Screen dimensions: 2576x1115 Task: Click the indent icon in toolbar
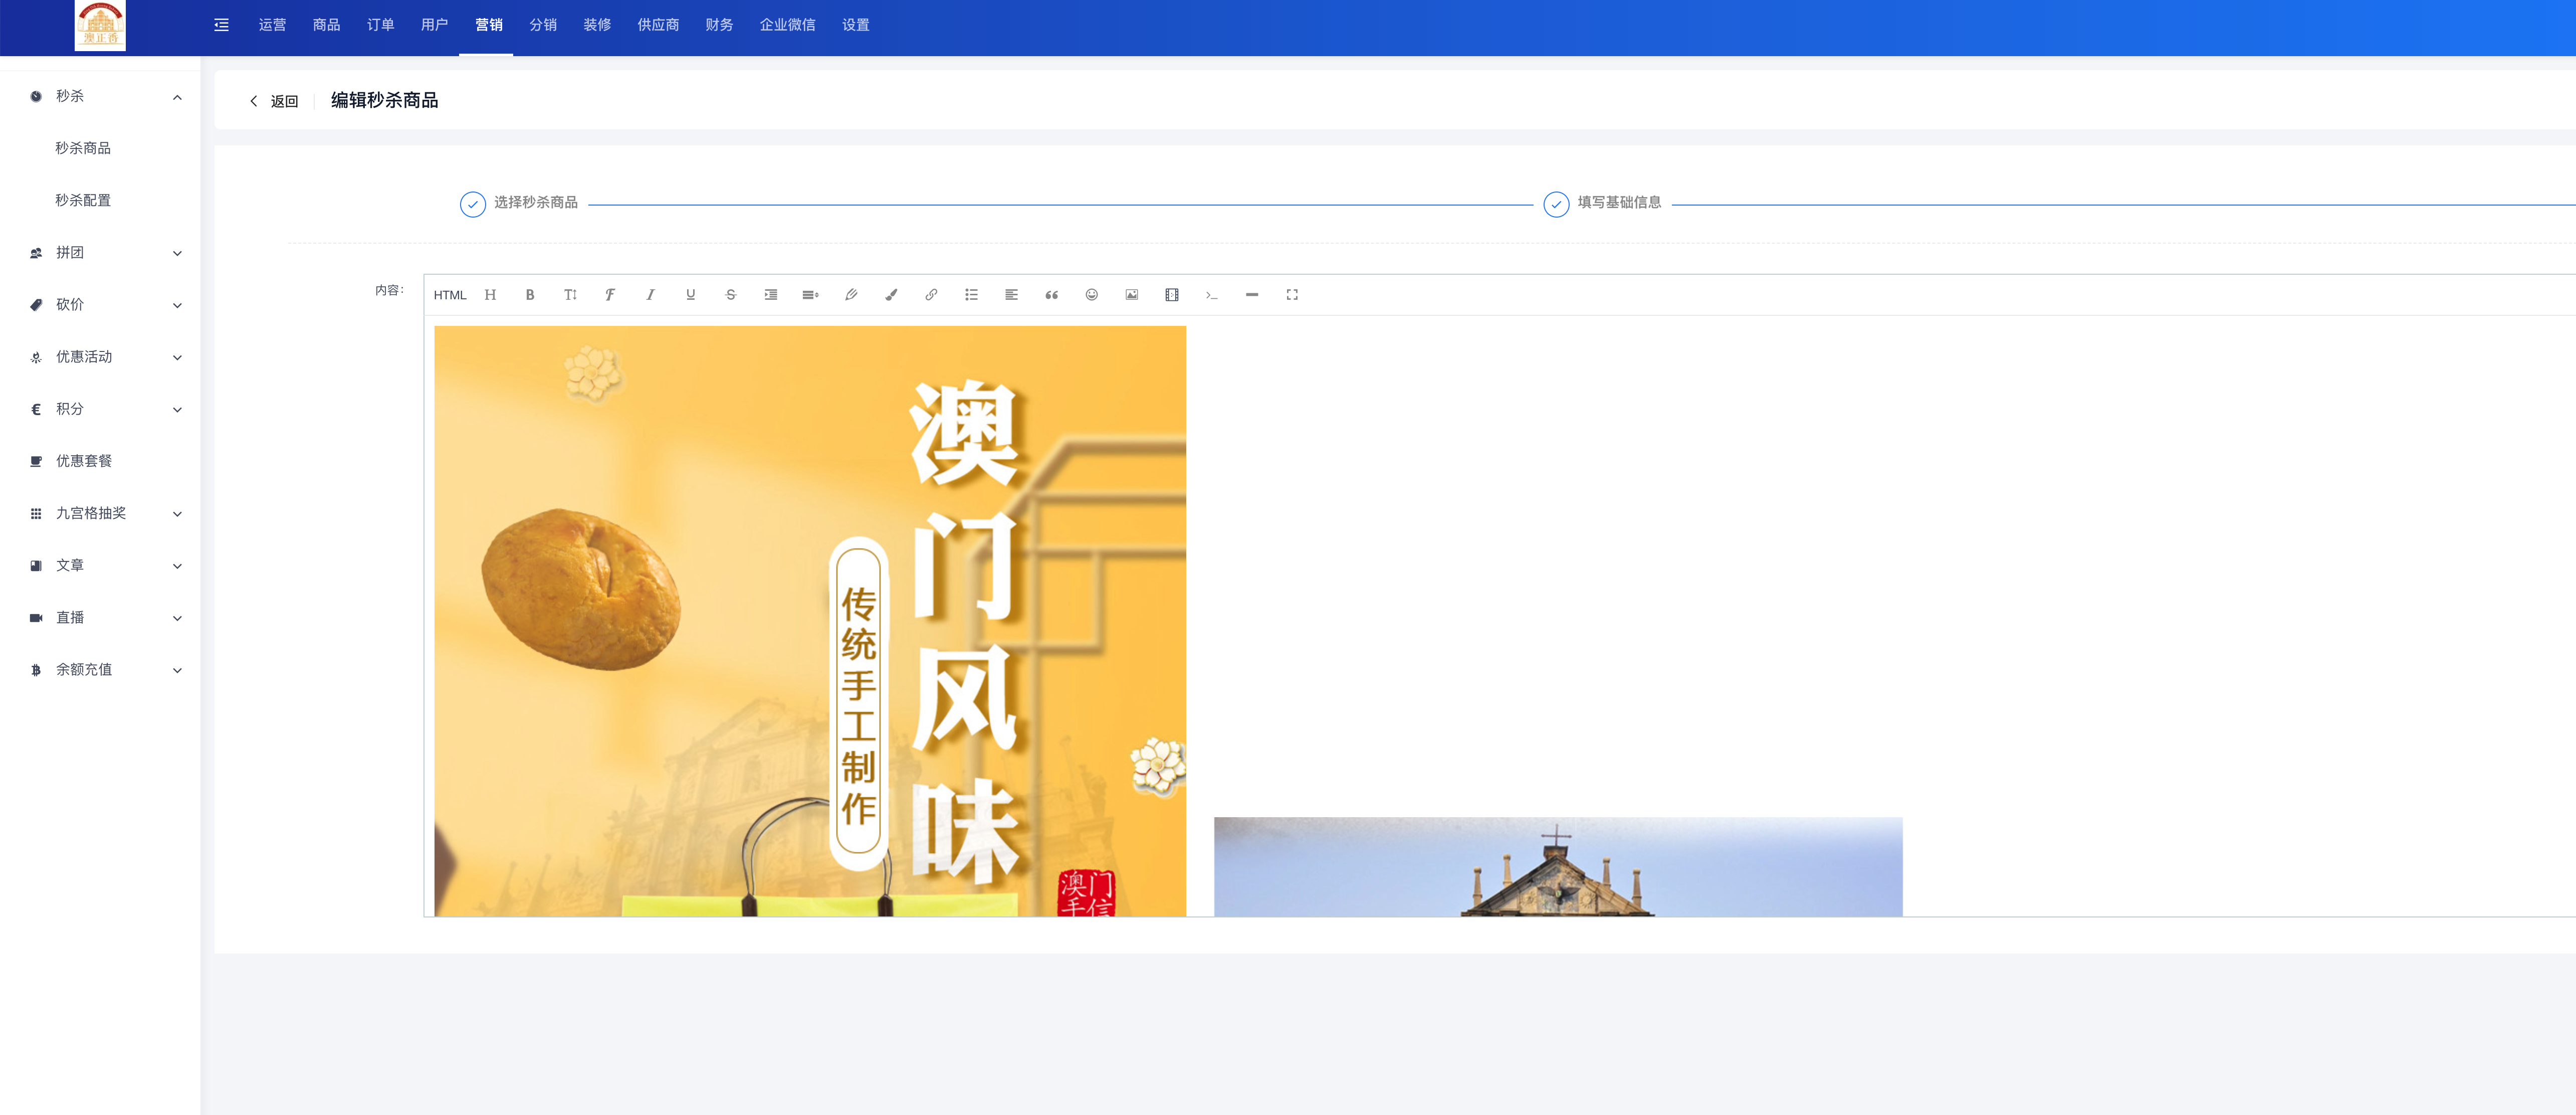click(771, 295)
